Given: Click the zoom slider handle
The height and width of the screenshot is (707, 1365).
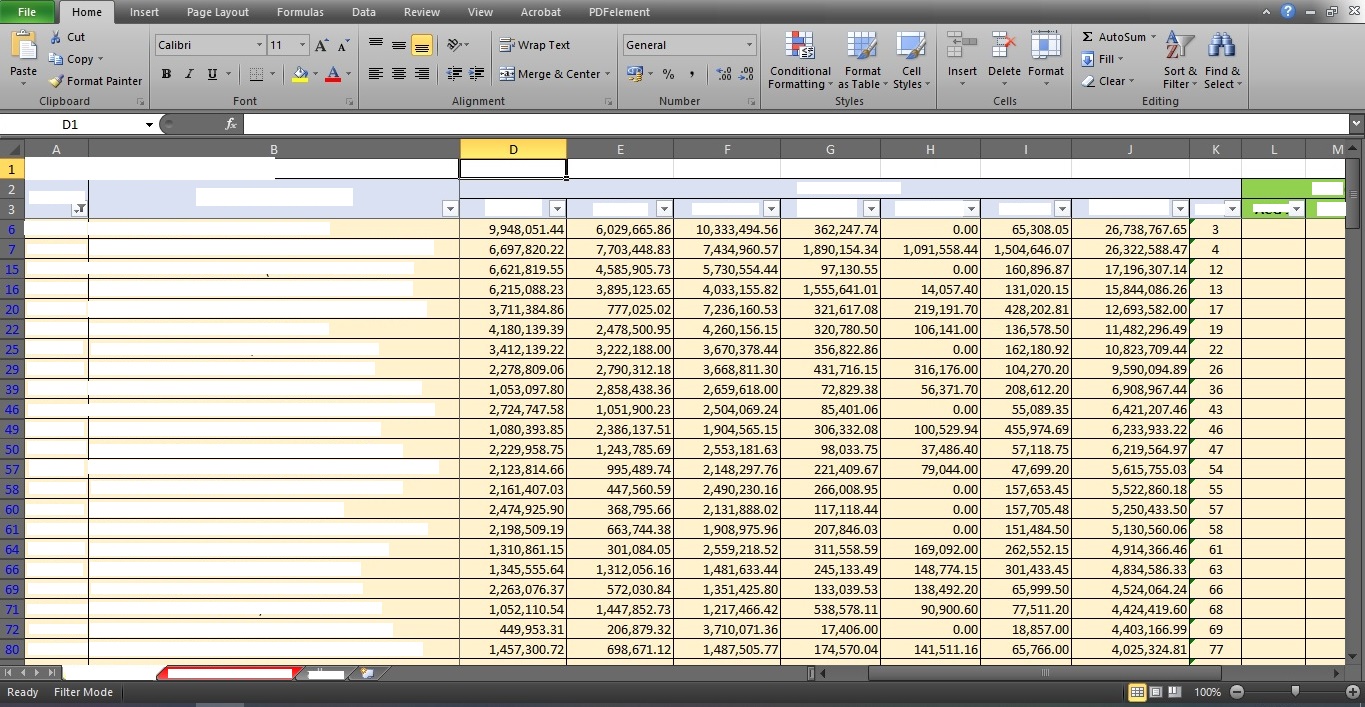Looking at the screenshot, I should coord(1295,692).
